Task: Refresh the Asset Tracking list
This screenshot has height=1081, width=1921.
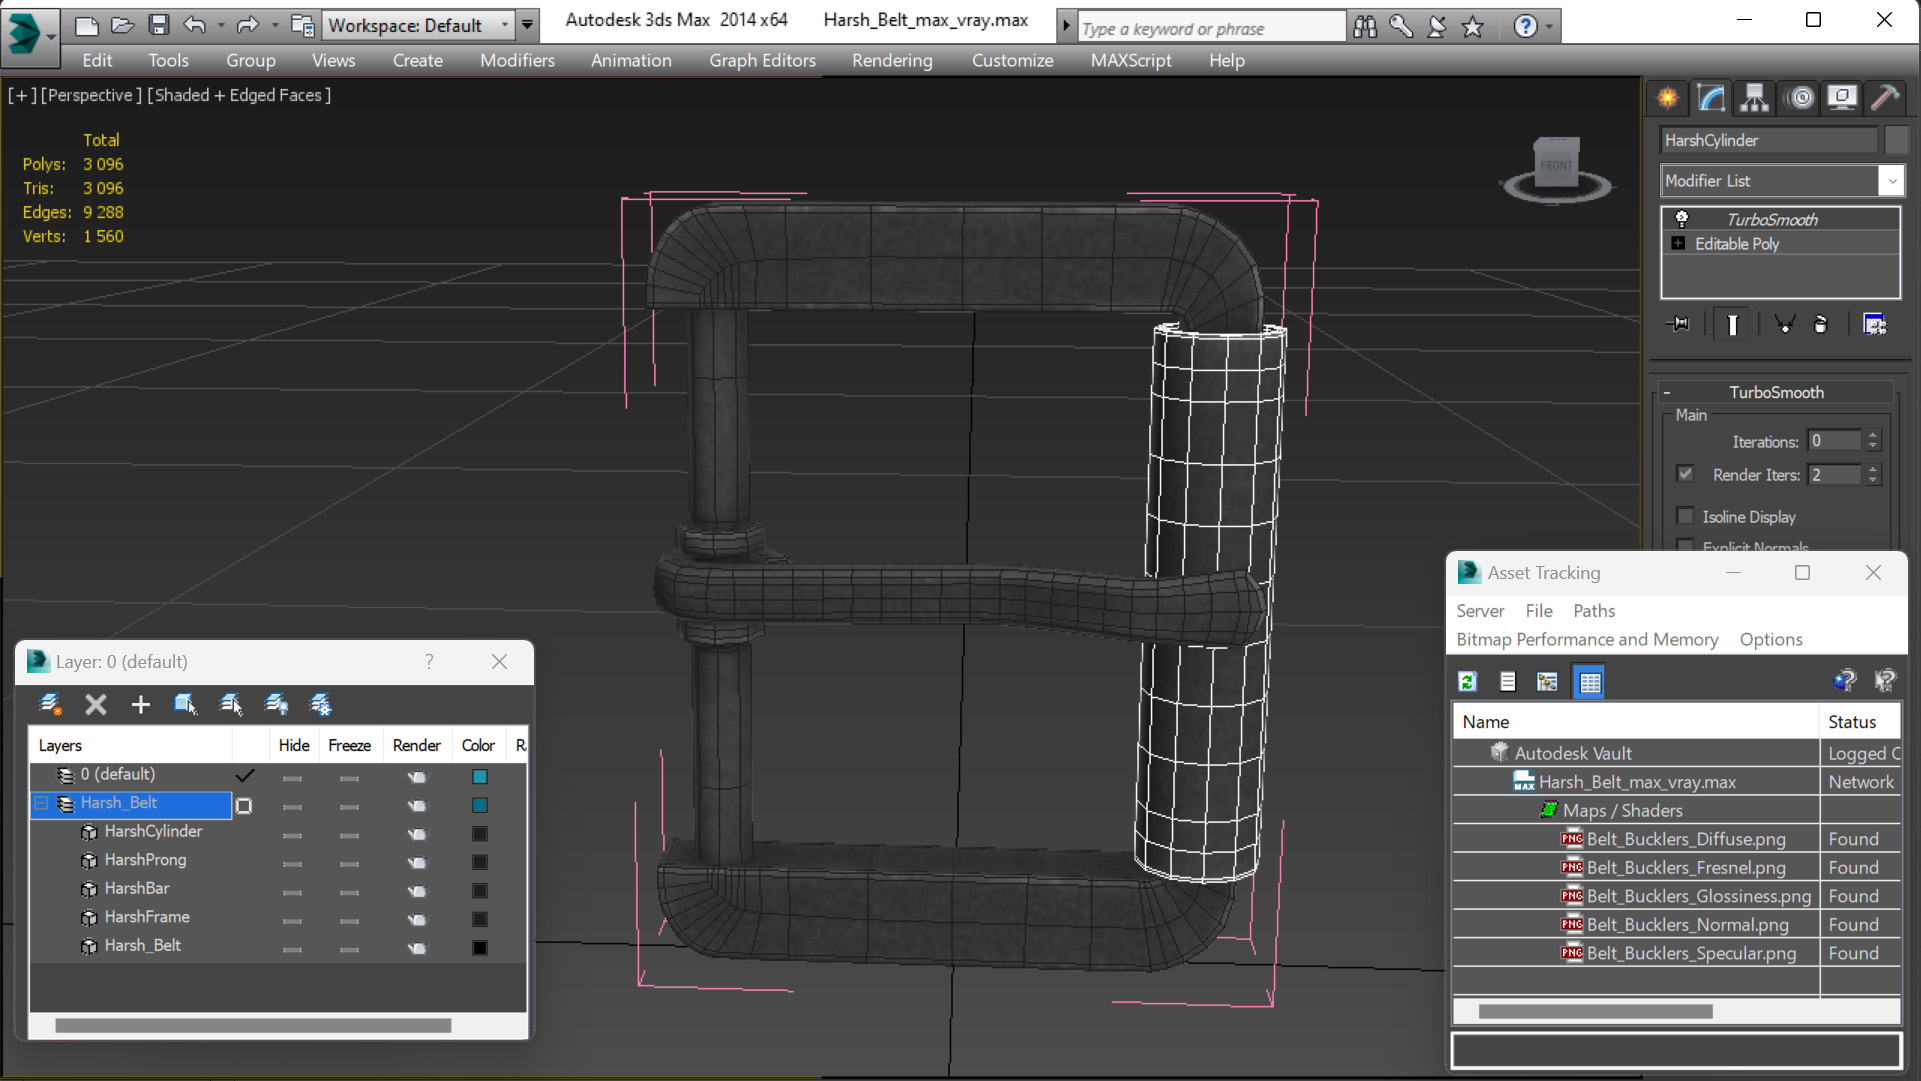Action: 1467,682
